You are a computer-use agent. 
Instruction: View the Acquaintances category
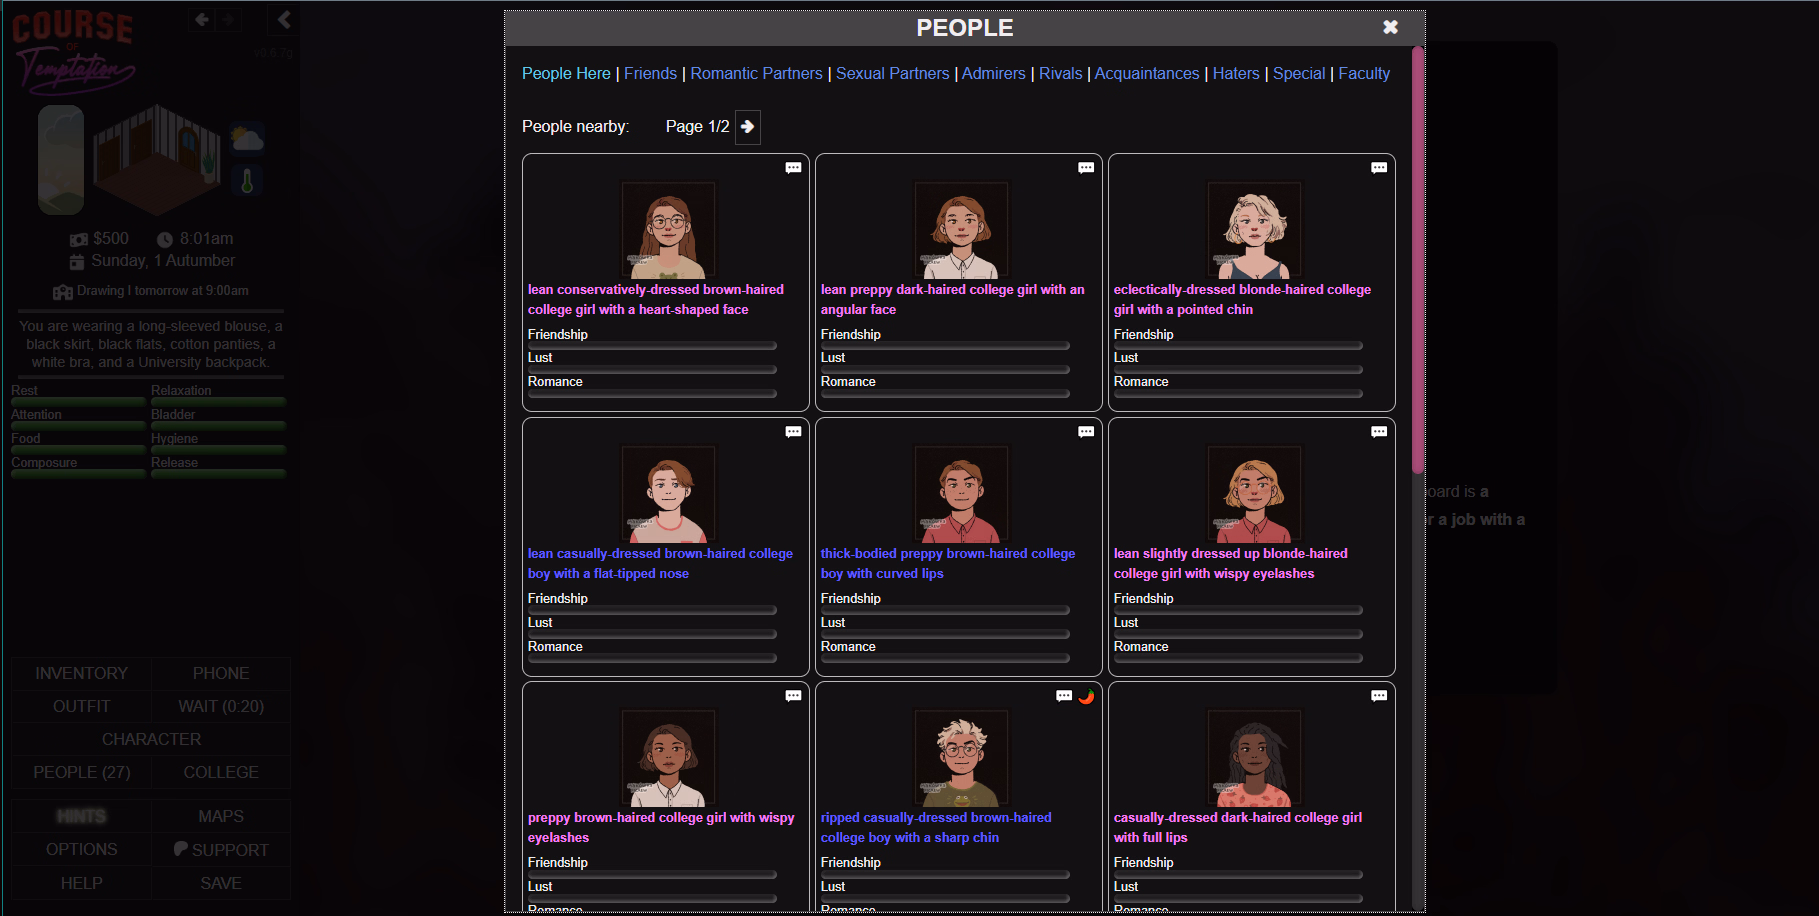pyautogui.click(x=1146, y=74)
